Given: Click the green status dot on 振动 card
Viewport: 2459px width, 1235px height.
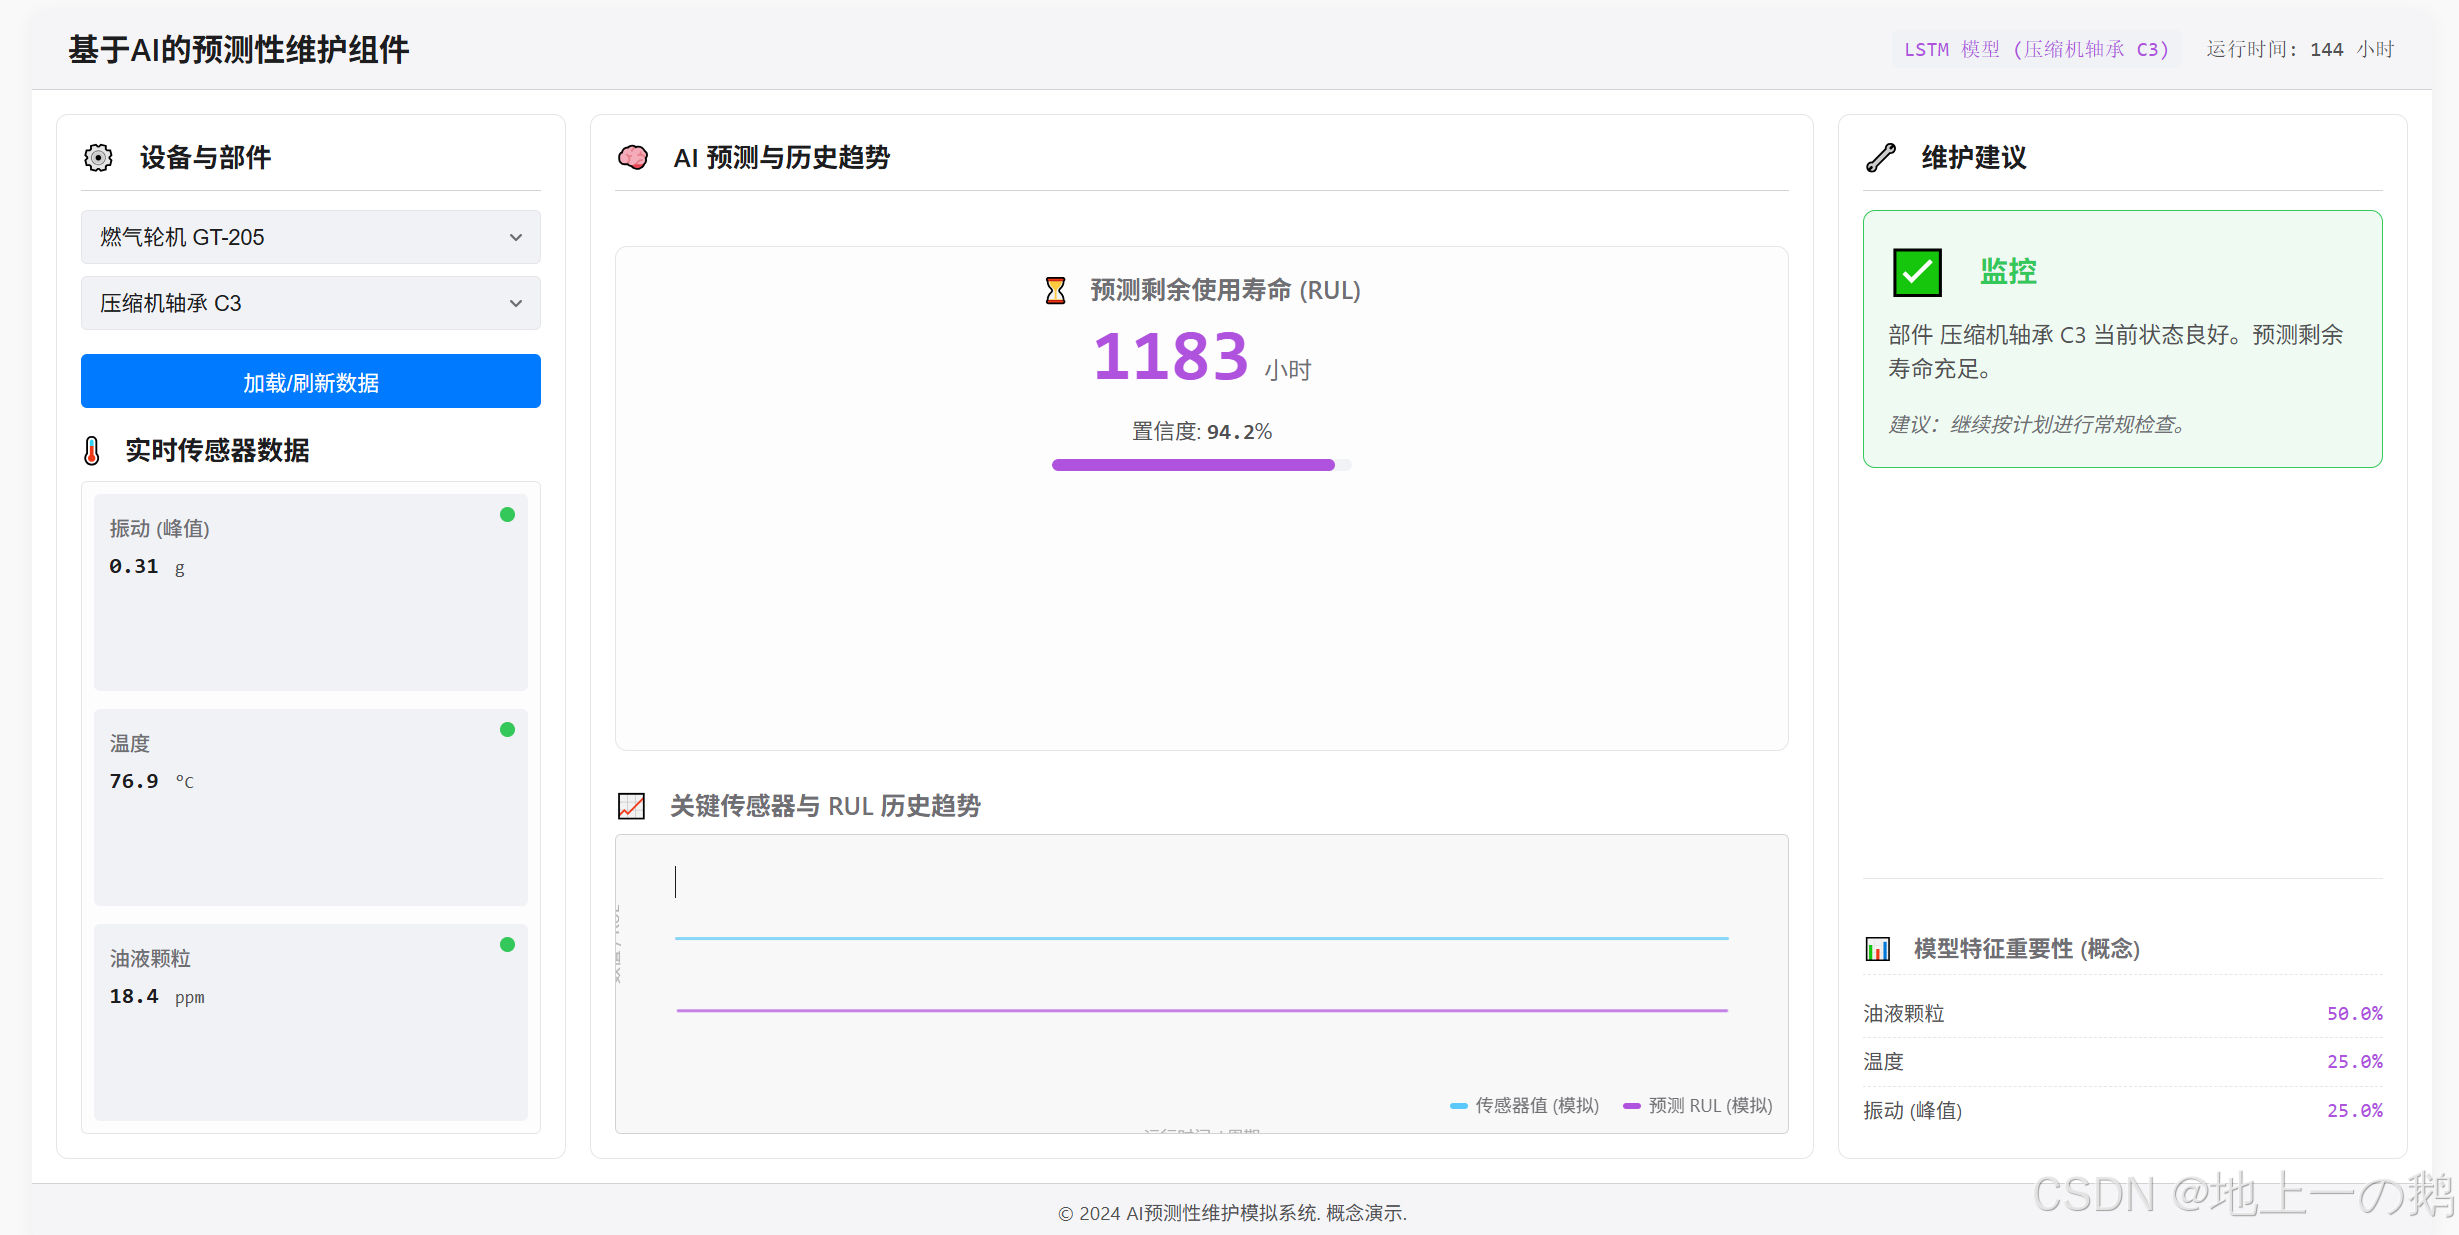Looking at the screenshot, I should 507,515.
